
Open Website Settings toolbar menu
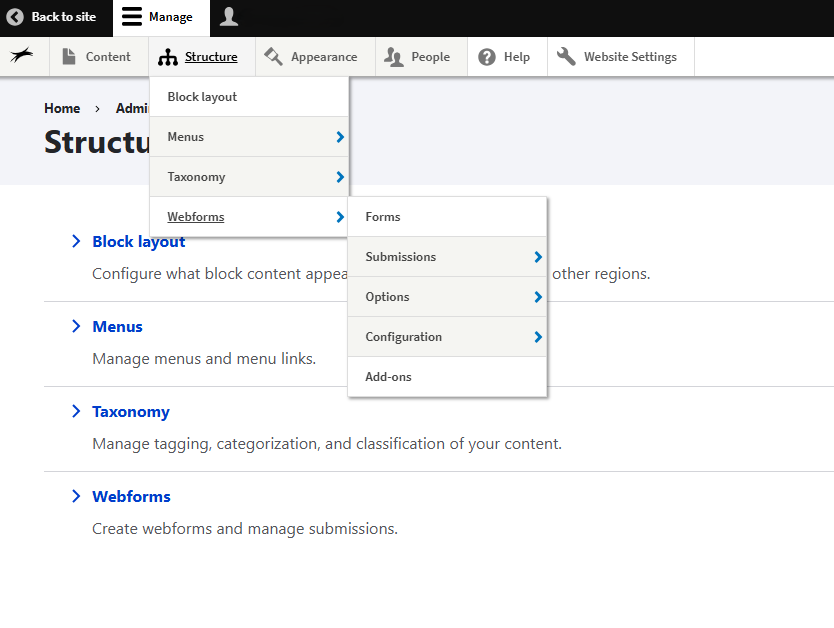point(621,56)
